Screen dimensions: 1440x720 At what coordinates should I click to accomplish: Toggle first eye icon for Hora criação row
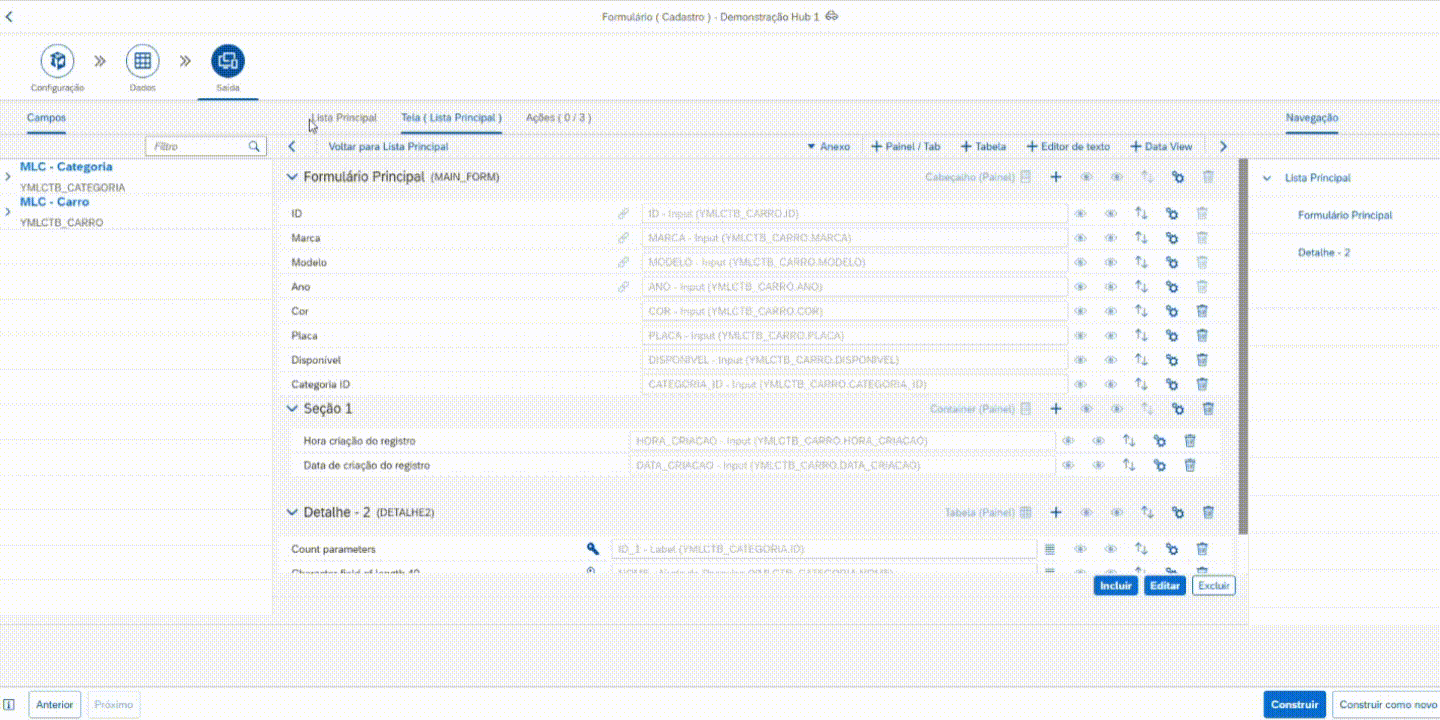coord(1068,441)
